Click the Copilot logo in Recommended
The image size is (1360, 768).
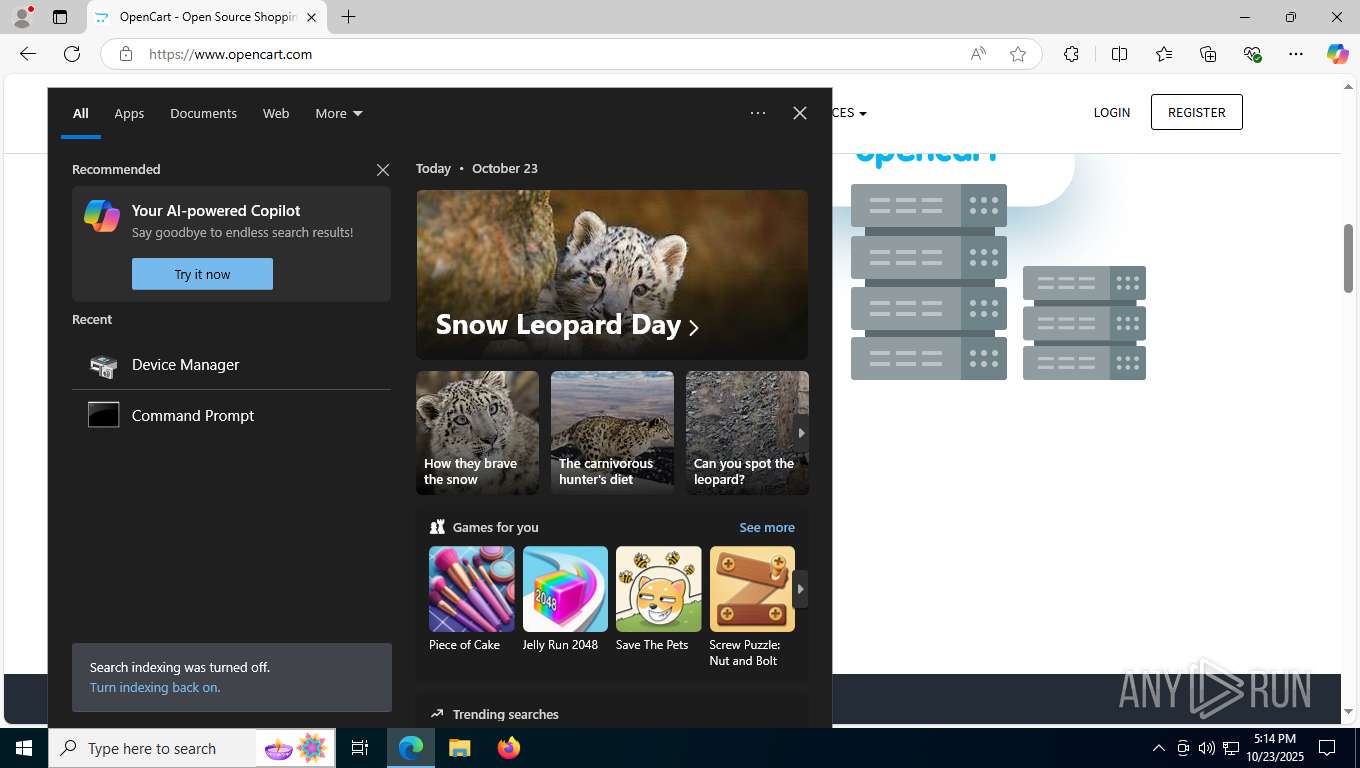pos(102,216)
